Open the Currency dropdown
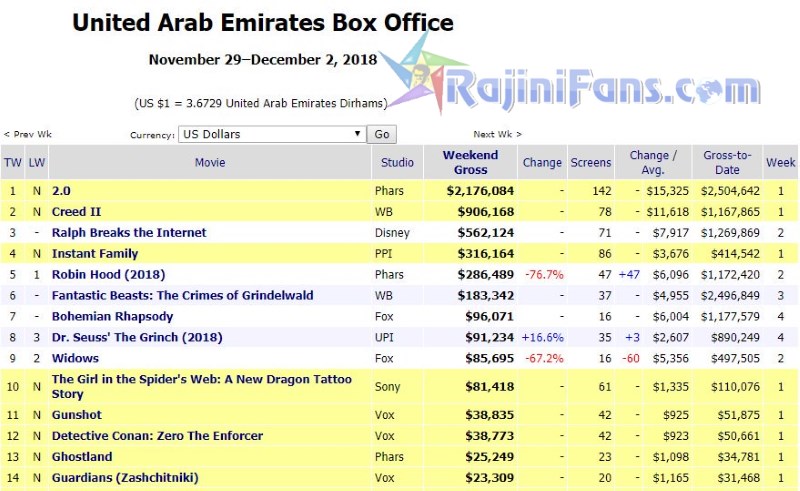 point(272,134)
